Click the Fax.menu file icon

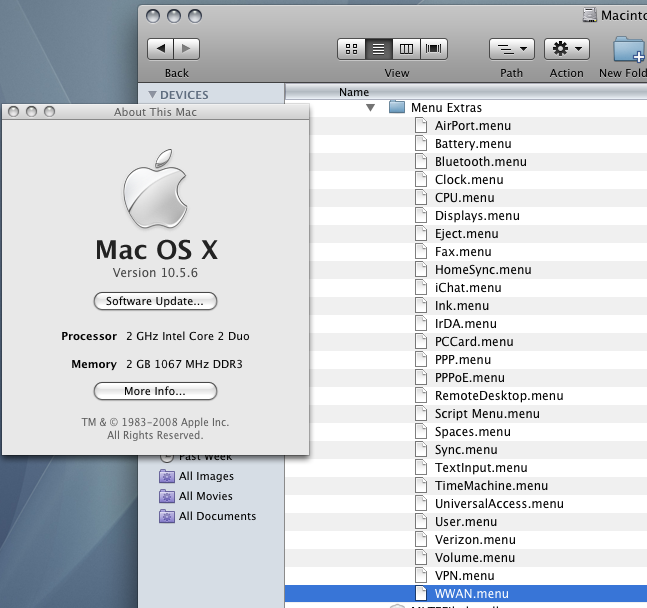[421, 251]
